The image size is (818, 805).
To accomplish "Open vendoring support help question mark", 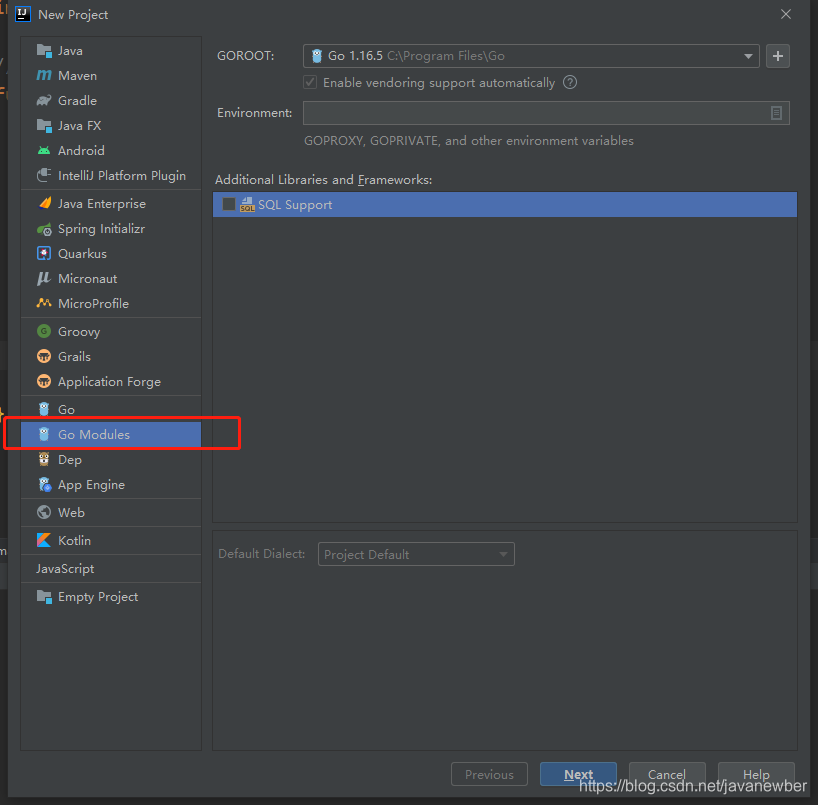I will tap(570, 82).
